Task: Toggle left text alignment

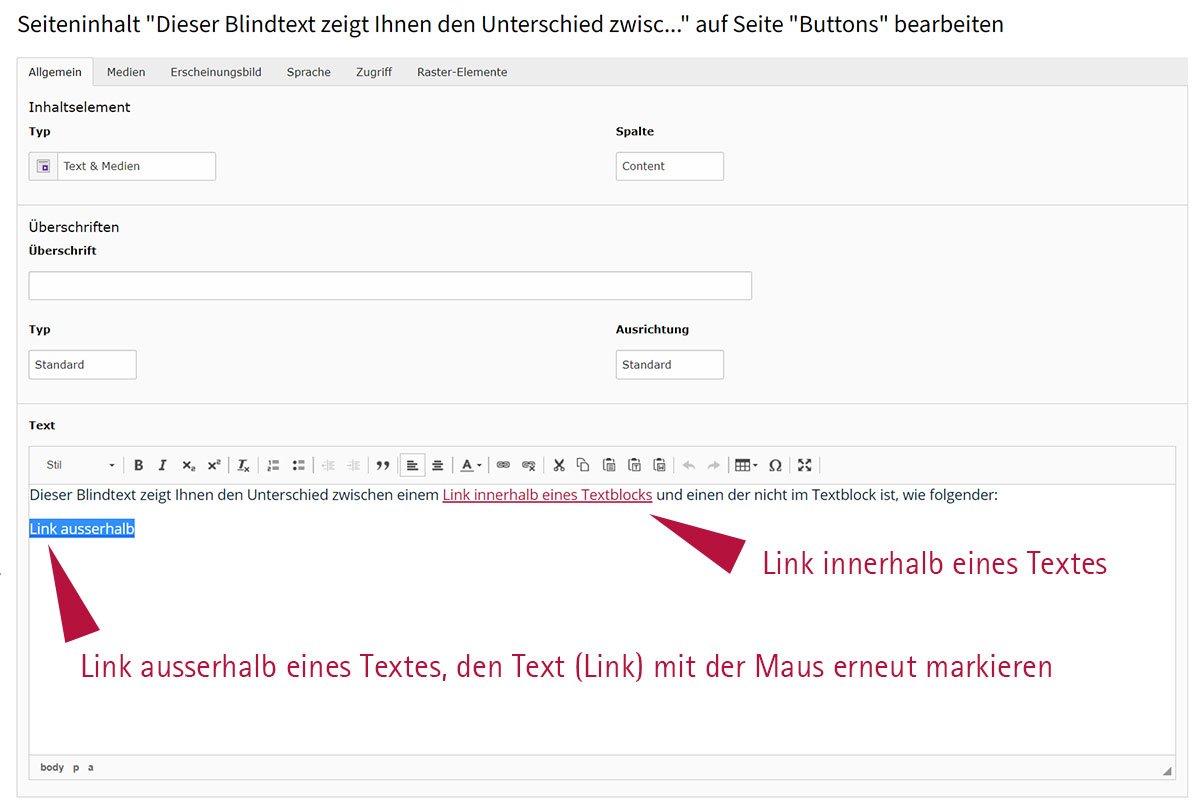Action: (412, 465)
